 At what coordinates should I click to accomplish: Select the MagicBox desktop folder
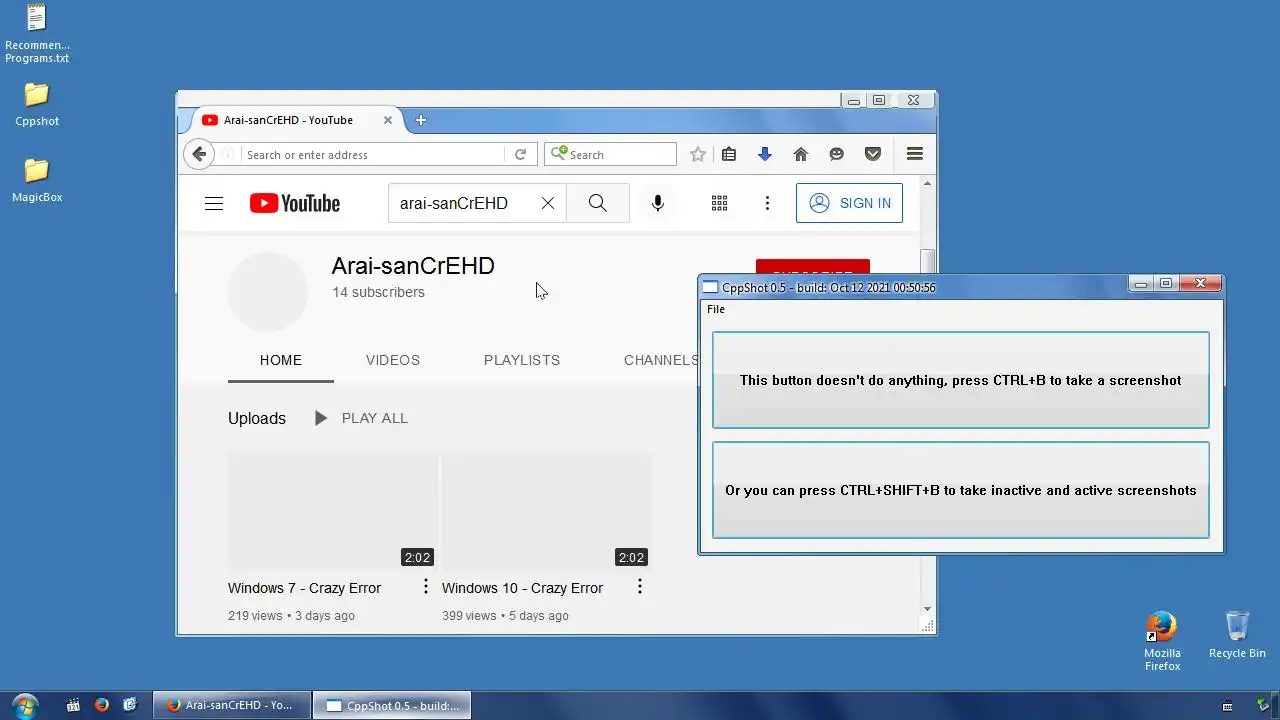pos(37,181)
